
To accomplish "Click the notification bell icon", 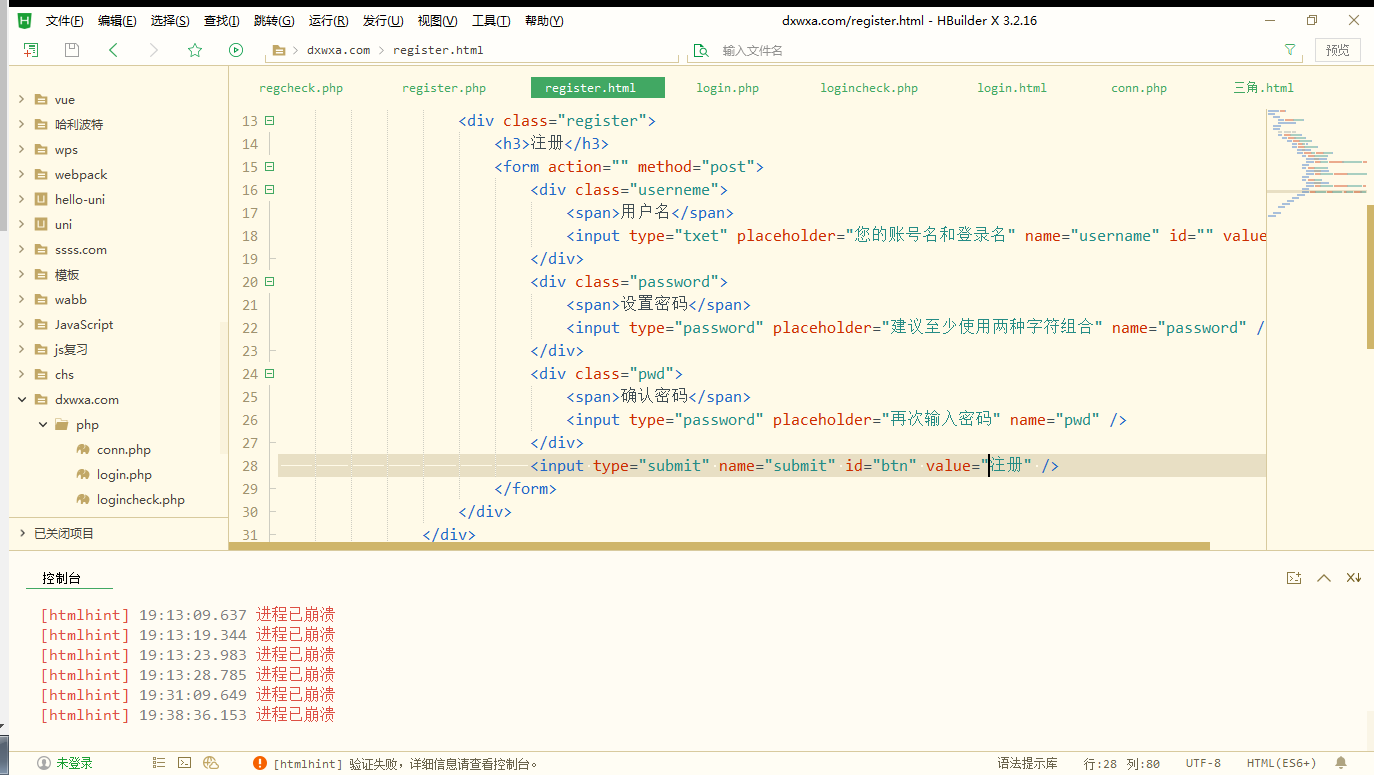I will click(1341, 763).
